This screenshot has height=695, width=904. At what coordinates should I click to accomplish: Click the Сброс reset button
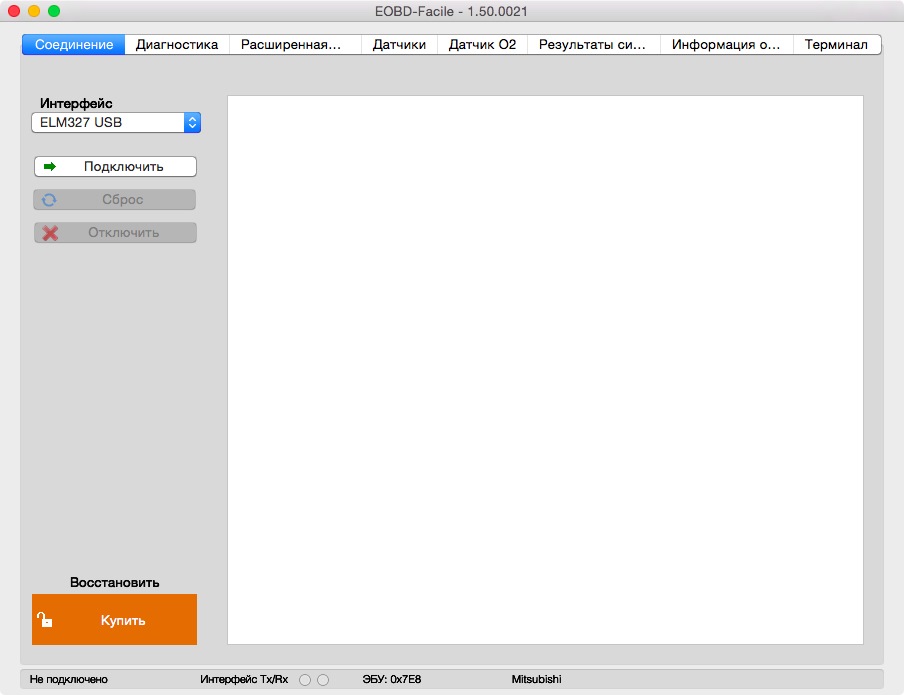click(115, 200)
